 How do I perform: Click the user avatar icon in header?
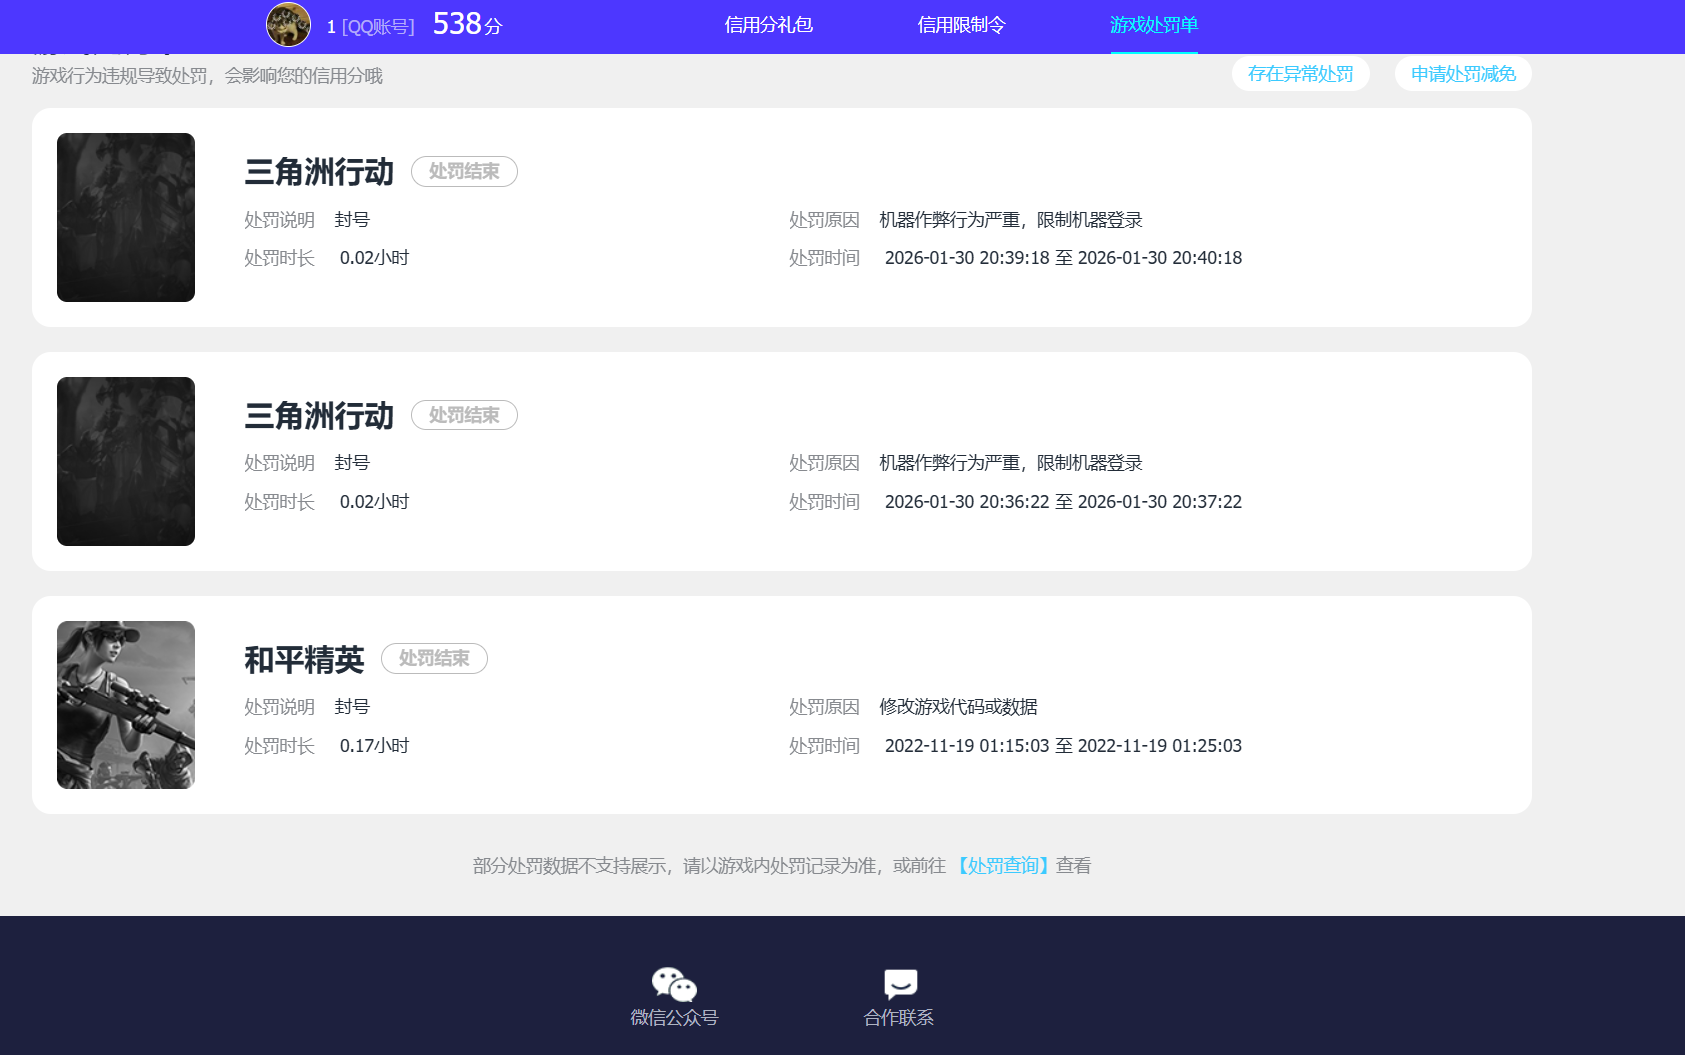pyautogui.click(x=288, y=25)
